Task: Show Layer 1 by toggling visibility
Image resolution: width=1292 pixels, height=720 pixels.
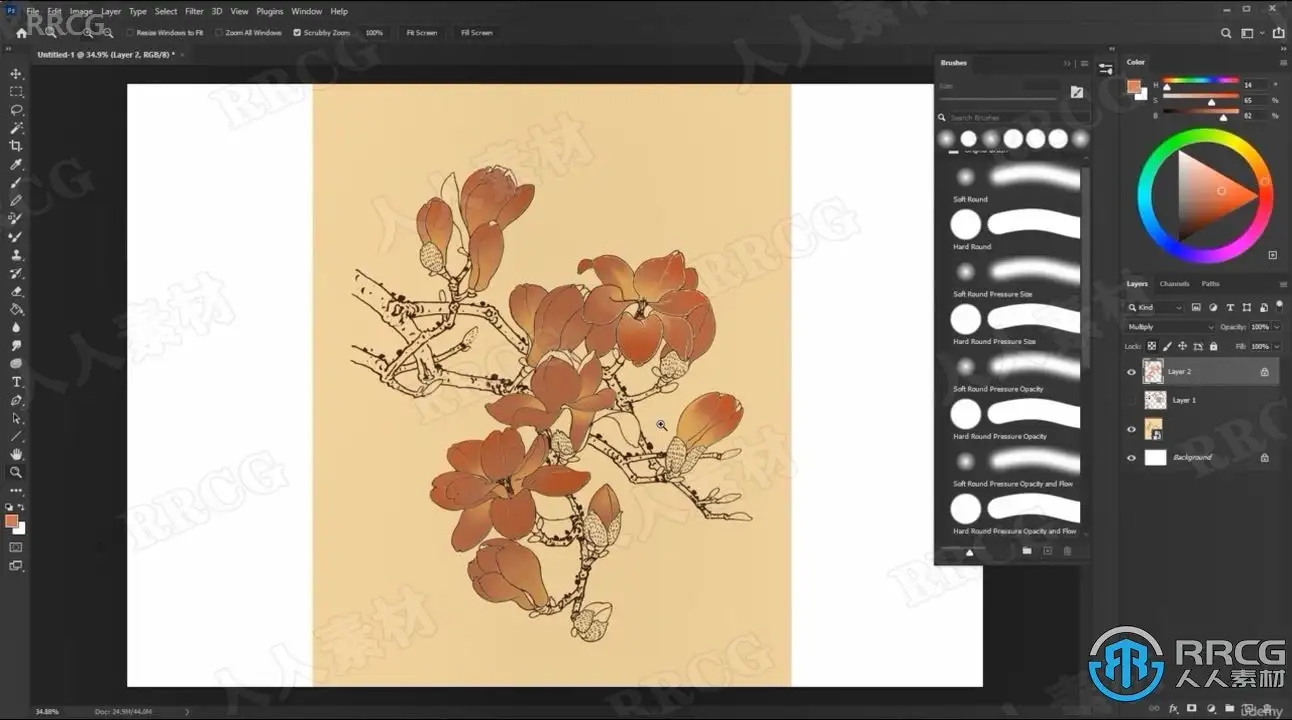Action: click(x=1131, y=400)
